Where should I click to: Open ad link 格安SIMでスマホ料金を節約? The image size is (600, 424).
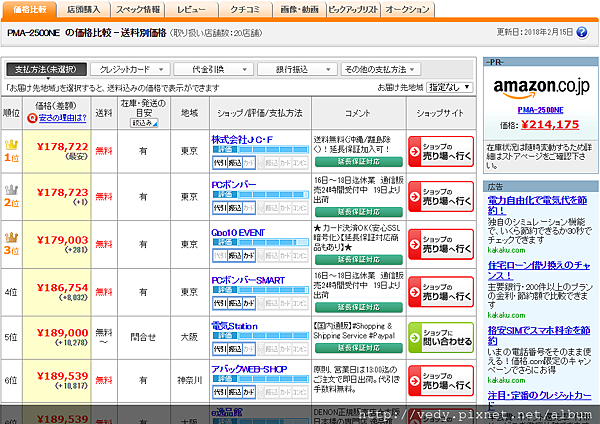point(539,336)
